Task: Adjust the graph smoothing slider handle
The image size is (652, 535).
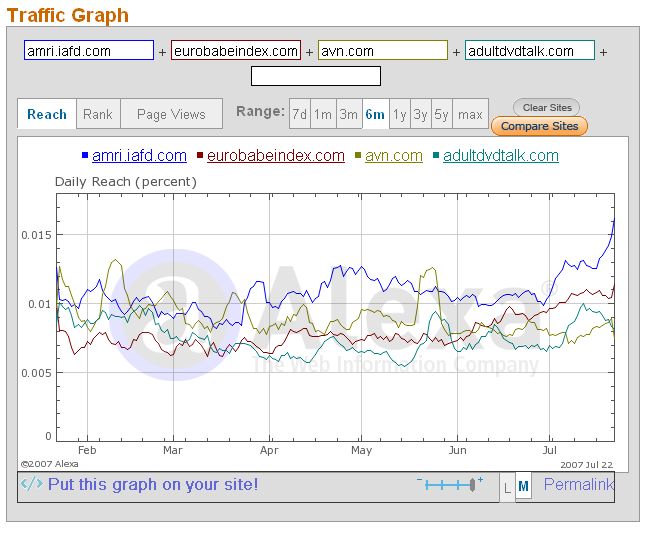Action: 472,485
